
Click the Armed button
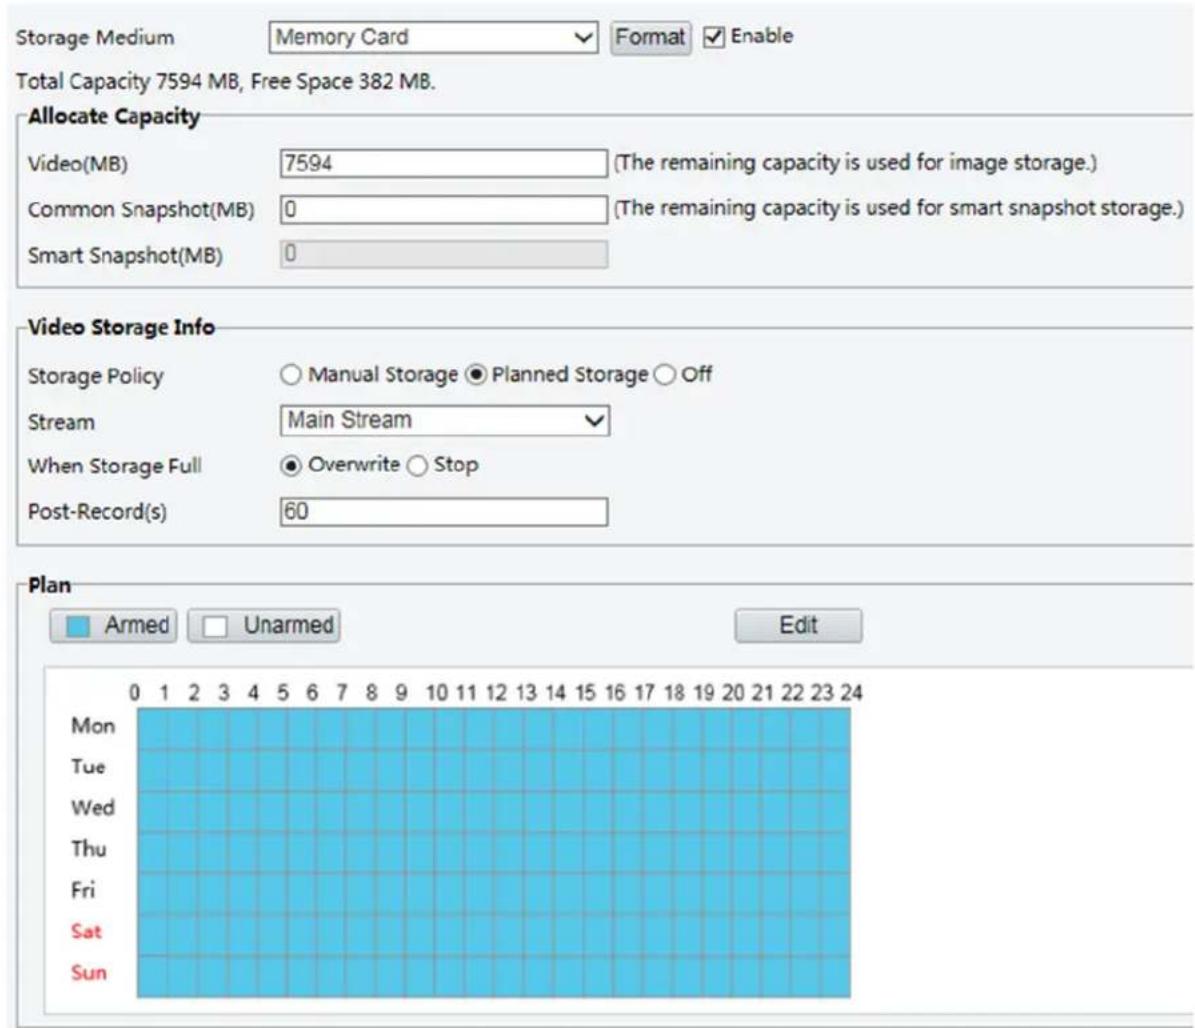tap(114, 626)
